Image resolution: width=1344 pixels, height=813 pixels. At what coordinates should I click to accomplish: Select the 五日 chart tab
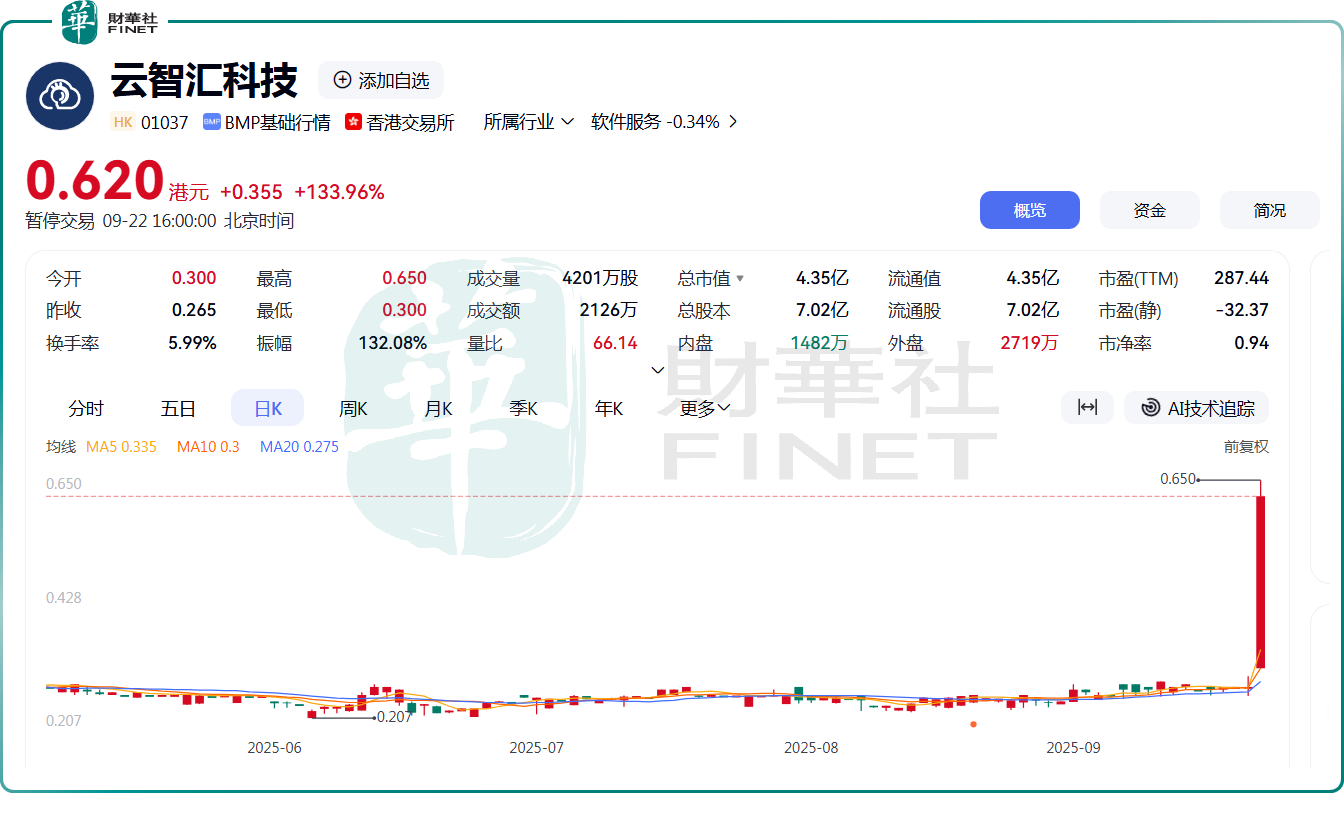coord(178,408)
